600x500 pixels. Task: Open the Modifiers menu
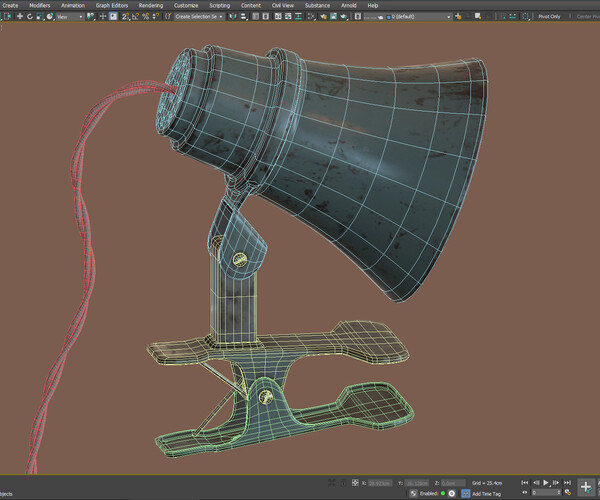[39, 5]
